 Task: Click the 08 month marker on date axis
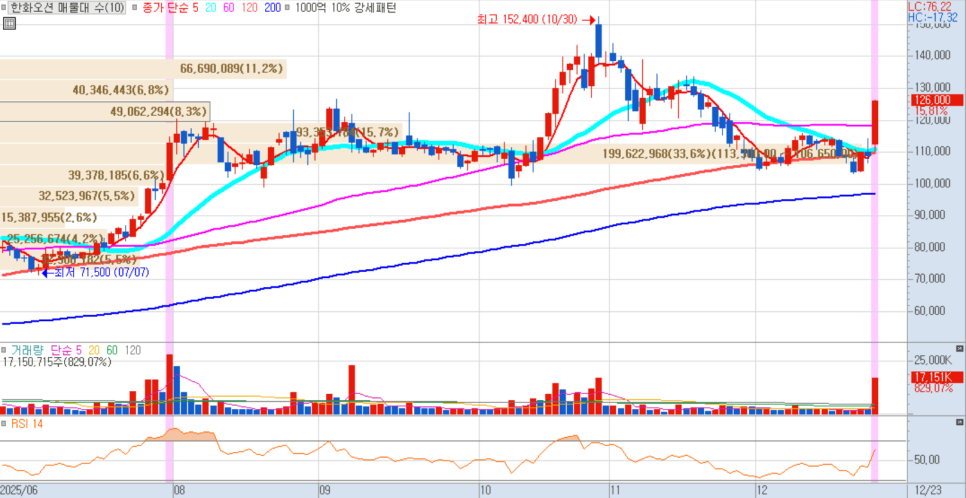180,491
